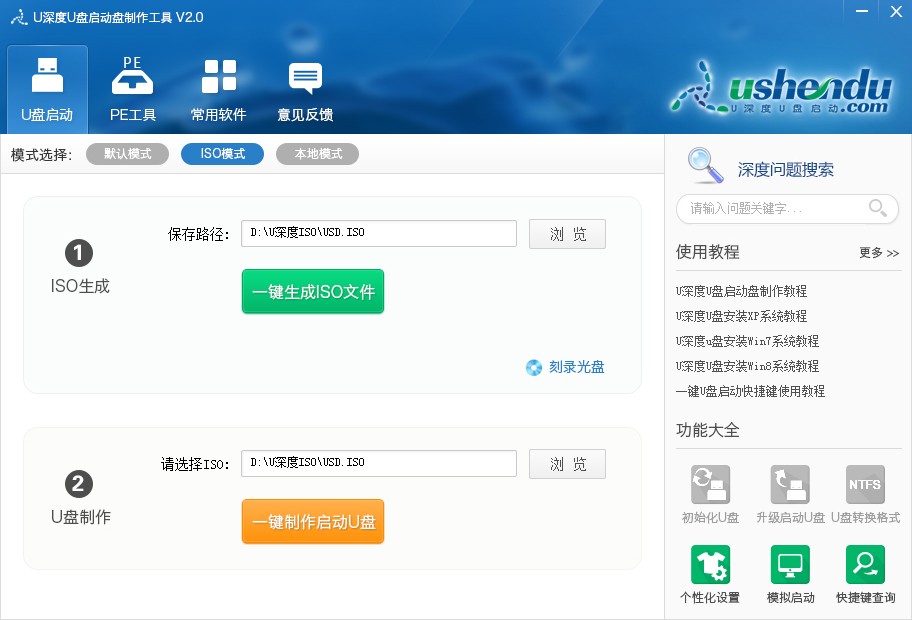Open the U盘启动 tab

coord(47,90)
